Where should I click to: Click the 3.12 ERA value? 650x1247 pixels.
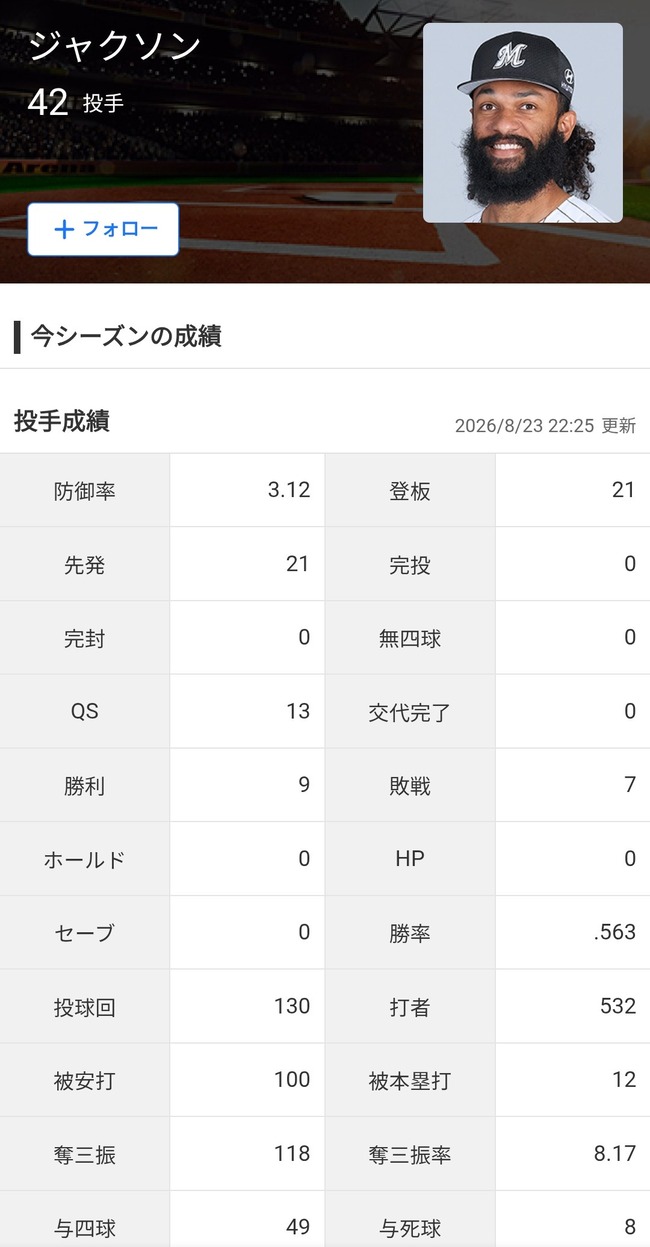[x=289, y=490]
